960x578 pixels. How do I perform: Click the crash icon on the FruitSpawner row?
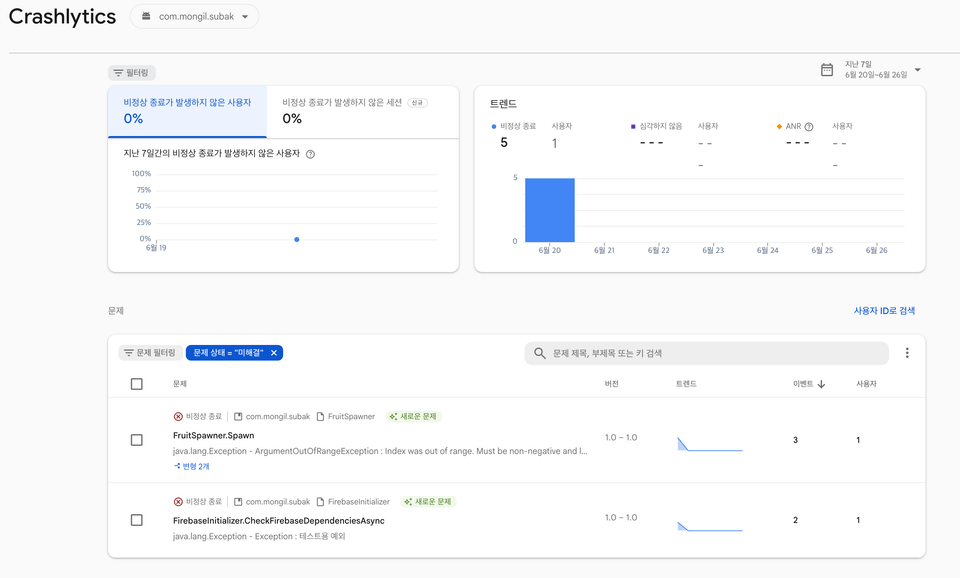(178, 416)
